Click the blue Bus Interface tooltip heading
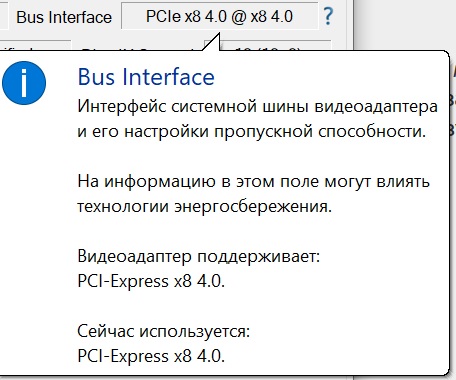Viewport: 456px width, 380px height. [x=146, y=77]
